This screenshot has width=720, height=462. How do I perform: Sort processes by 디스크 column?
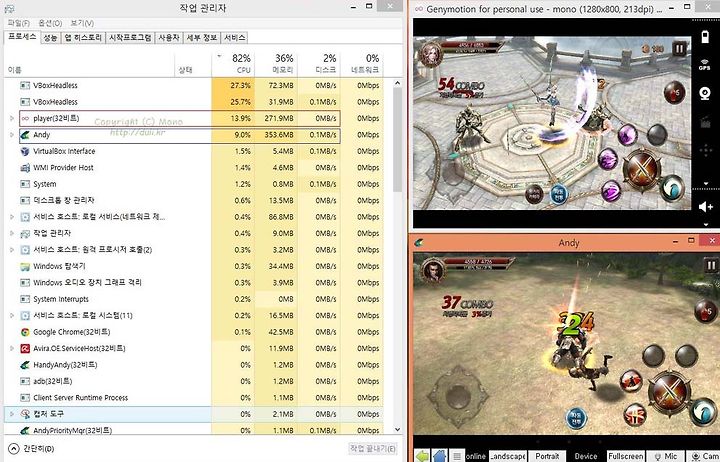pos(318,64)
